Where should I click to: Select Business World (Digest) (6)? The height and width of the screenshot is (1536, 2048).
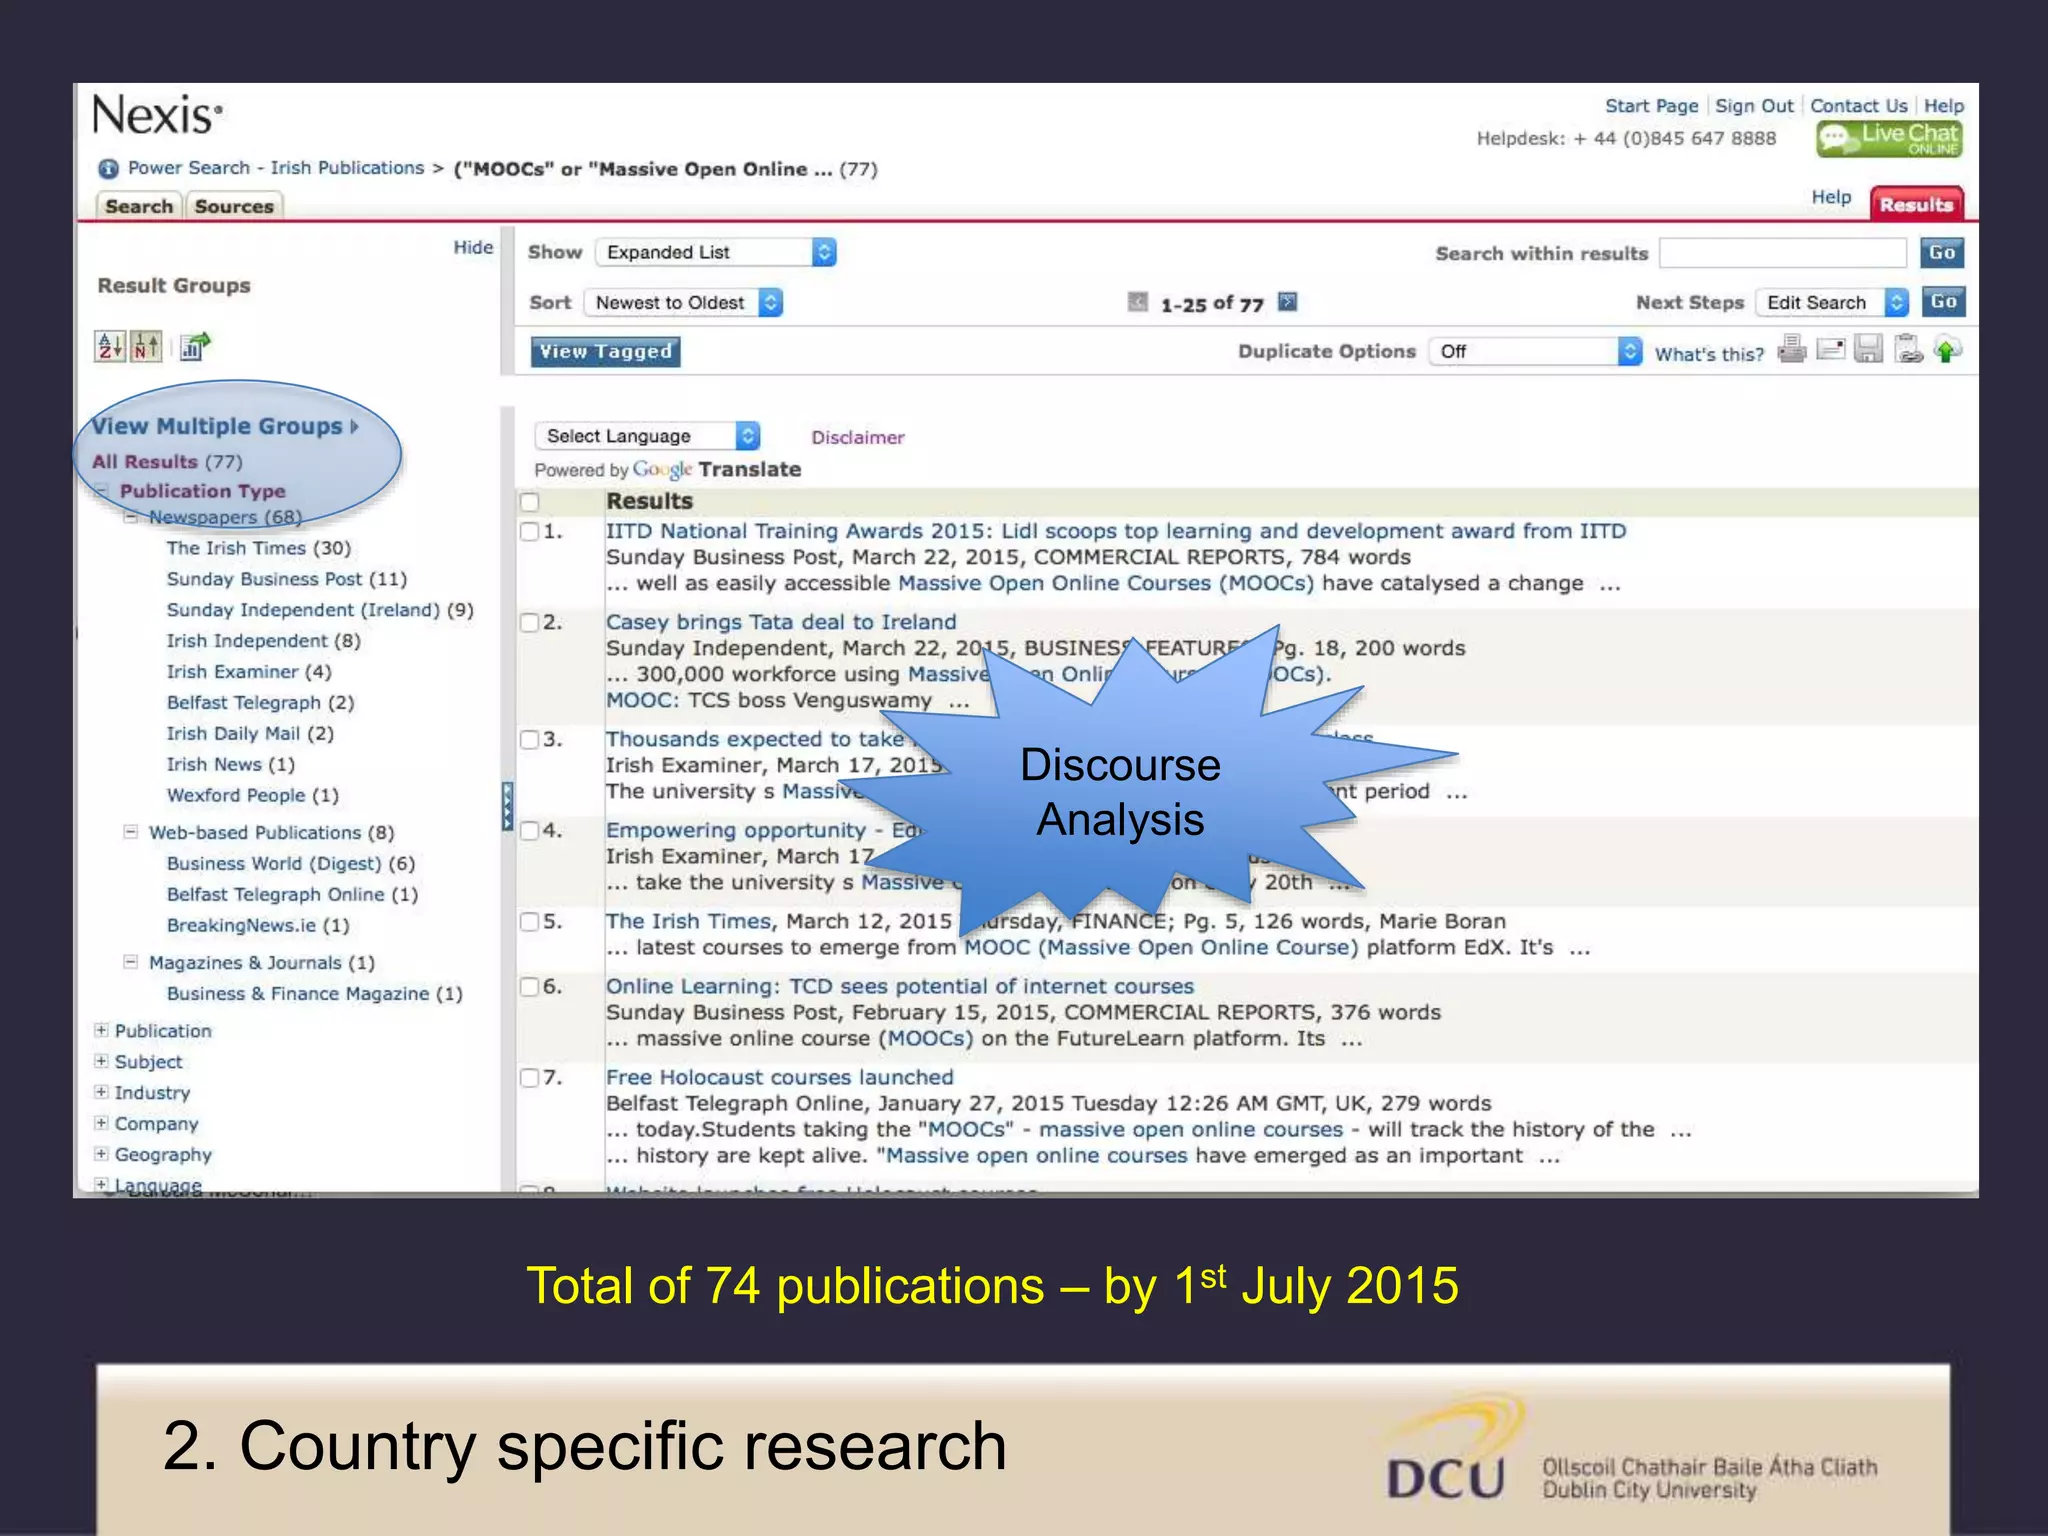coord(291,863)
